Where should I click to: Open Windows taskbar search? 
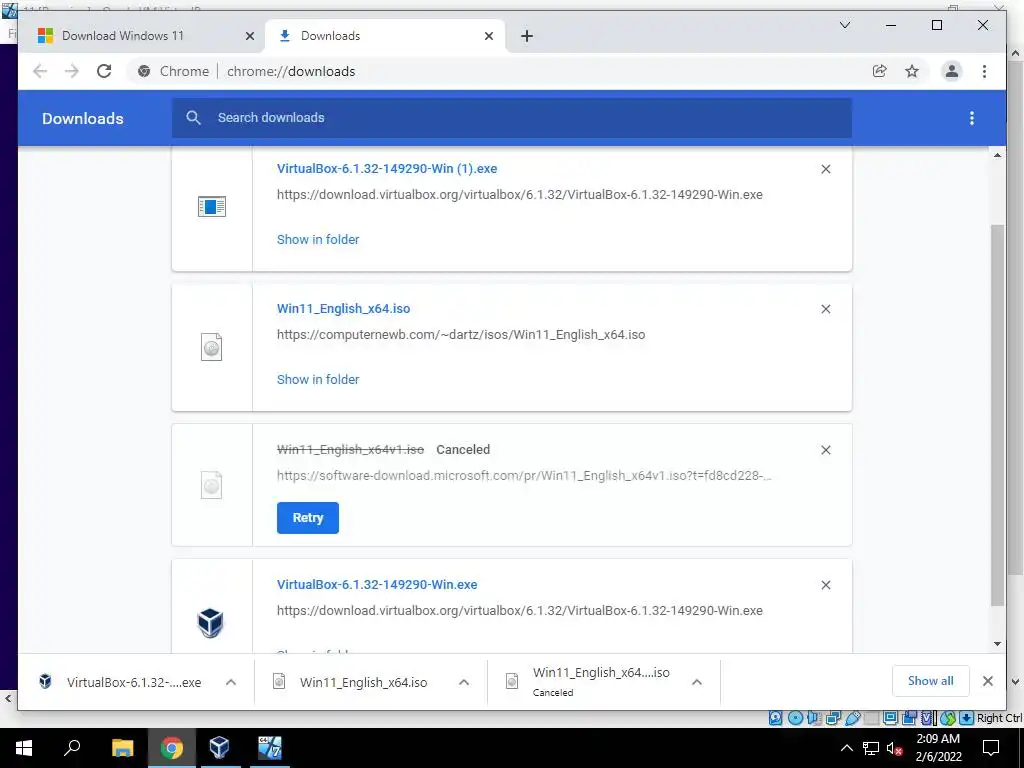coord(72,748)
